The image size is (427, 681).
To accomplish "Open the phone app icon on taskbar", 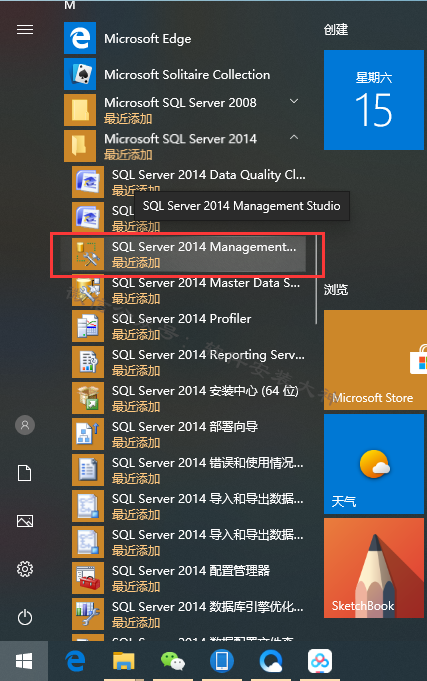I will [222, 661].
